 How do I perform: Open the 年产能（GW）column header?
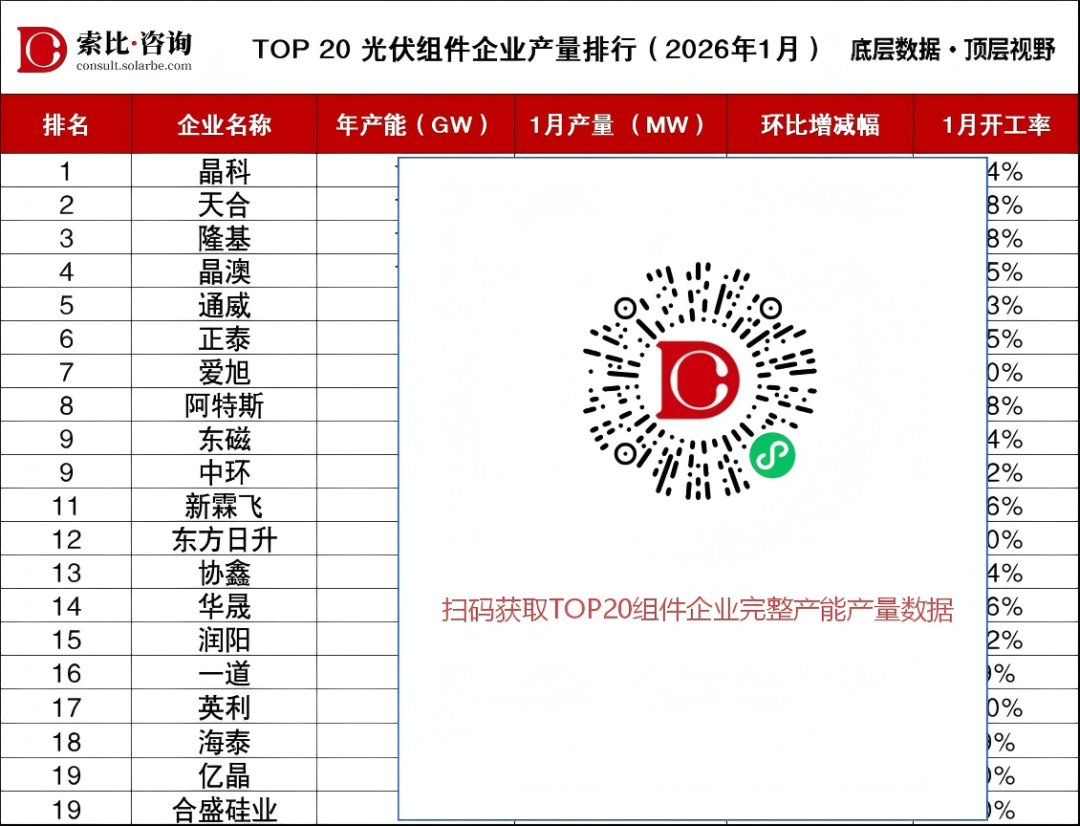[414, 125]
